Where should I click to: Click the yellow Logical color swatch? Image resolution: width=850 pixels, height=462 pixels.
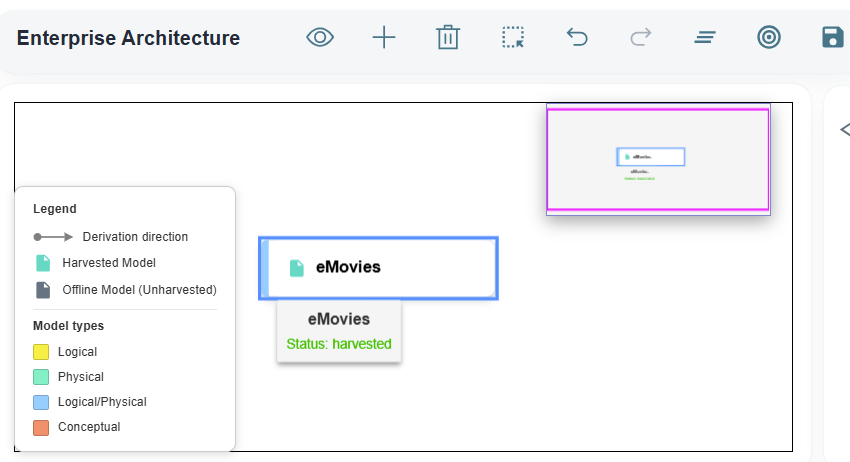coord(41,352)
